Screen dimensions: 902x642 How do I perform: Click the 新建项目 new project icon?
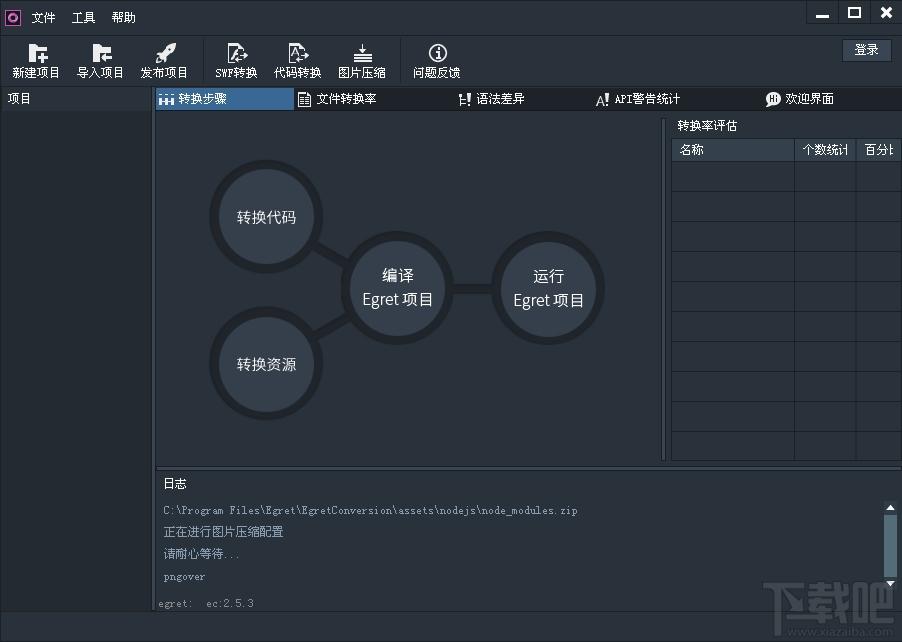[x=36, y=60]
